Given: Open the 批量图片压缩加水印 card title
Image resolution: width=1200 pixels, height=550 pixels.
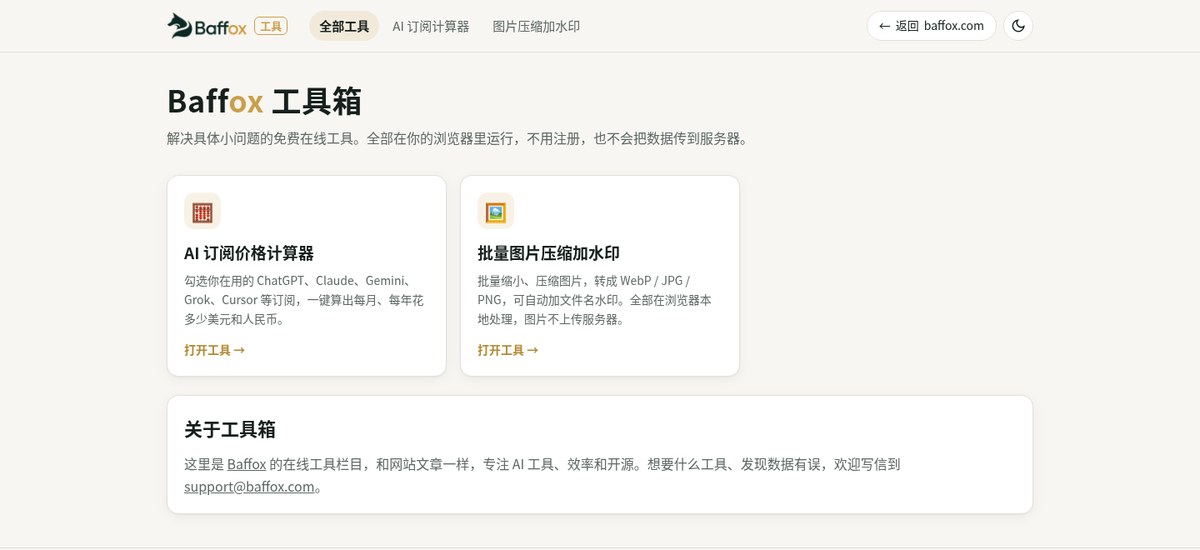Looking at the screenshot, I should 548,253.
